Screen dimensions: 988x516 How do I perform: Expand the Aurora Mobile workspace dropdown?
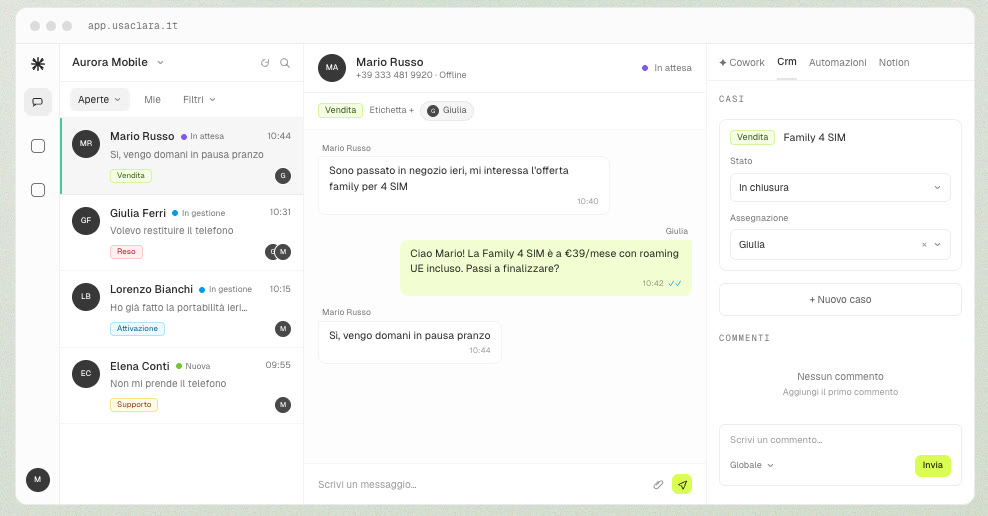[x=118, y=62]
